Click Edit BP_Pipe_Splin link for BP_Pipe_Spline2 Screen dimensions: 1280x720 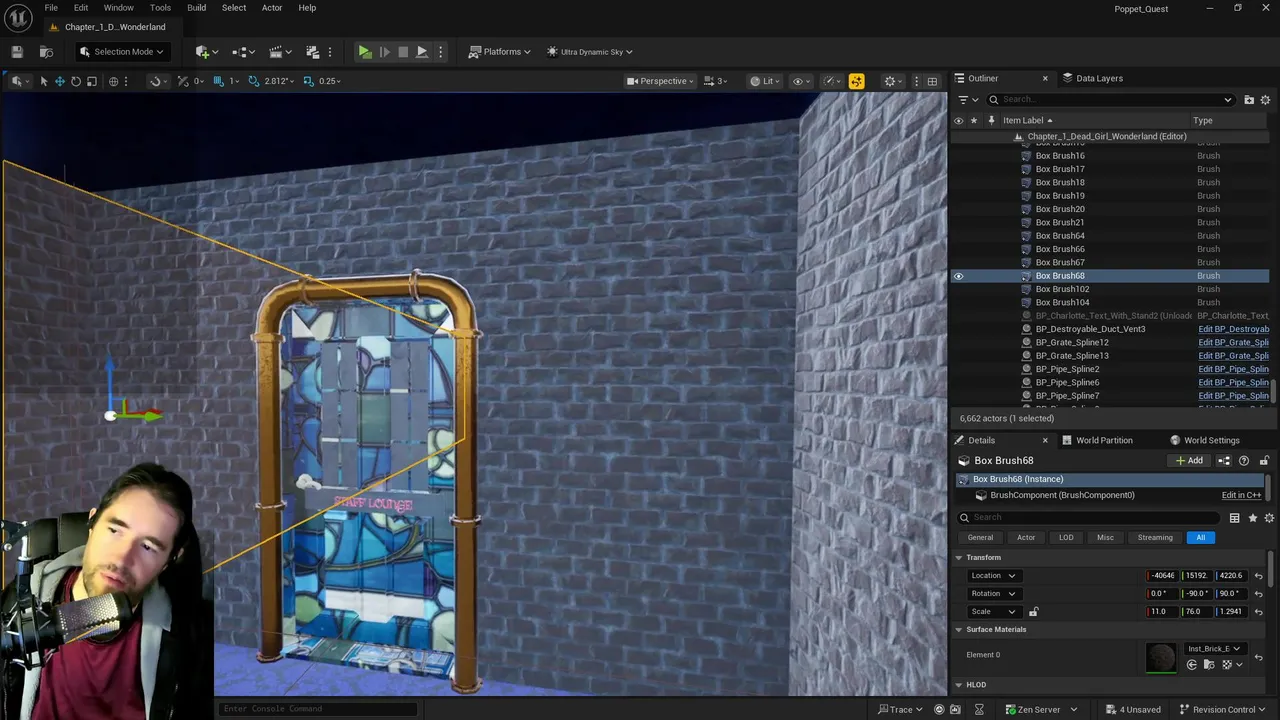[x=1233, y=369]
